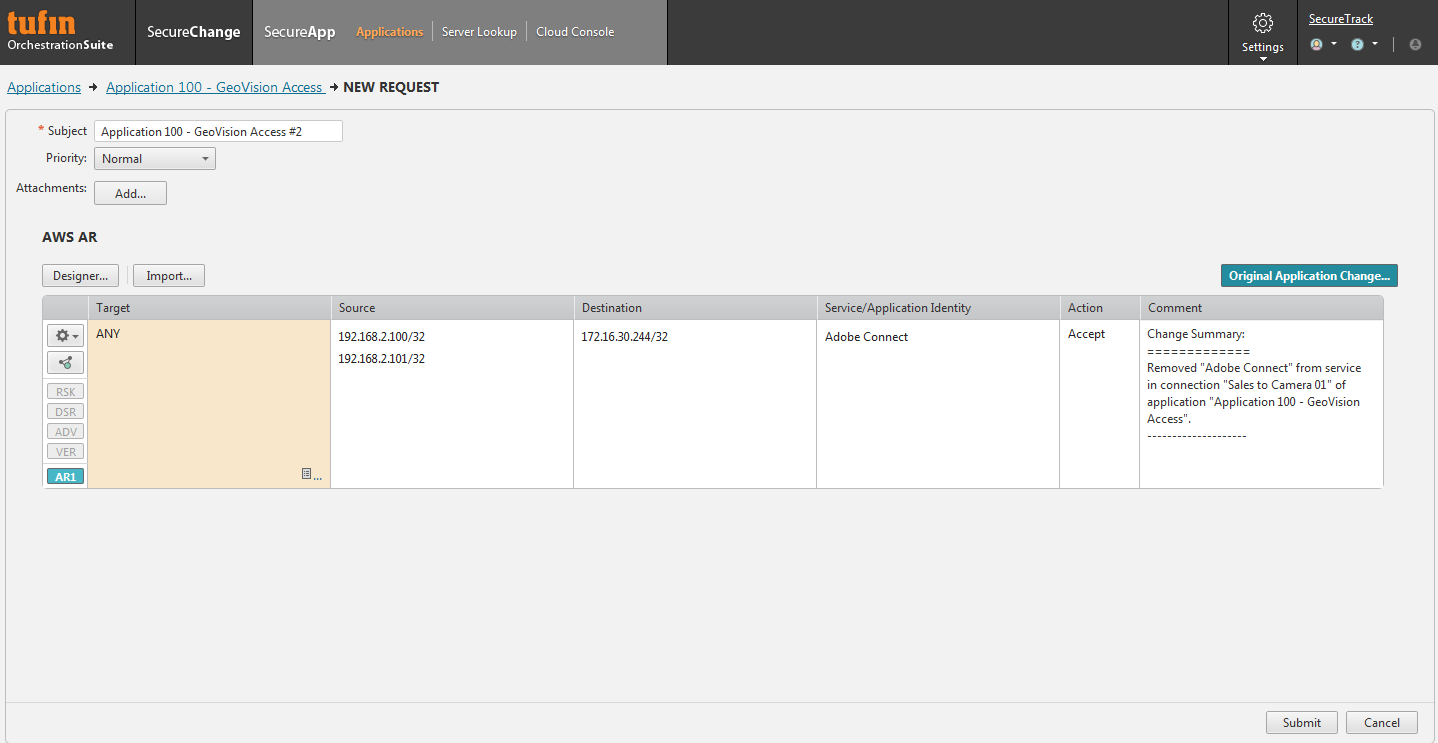Click the Settings gear icon
Screen dimensions: 1438x743
pyautogui.click(x=1262, y=23)
